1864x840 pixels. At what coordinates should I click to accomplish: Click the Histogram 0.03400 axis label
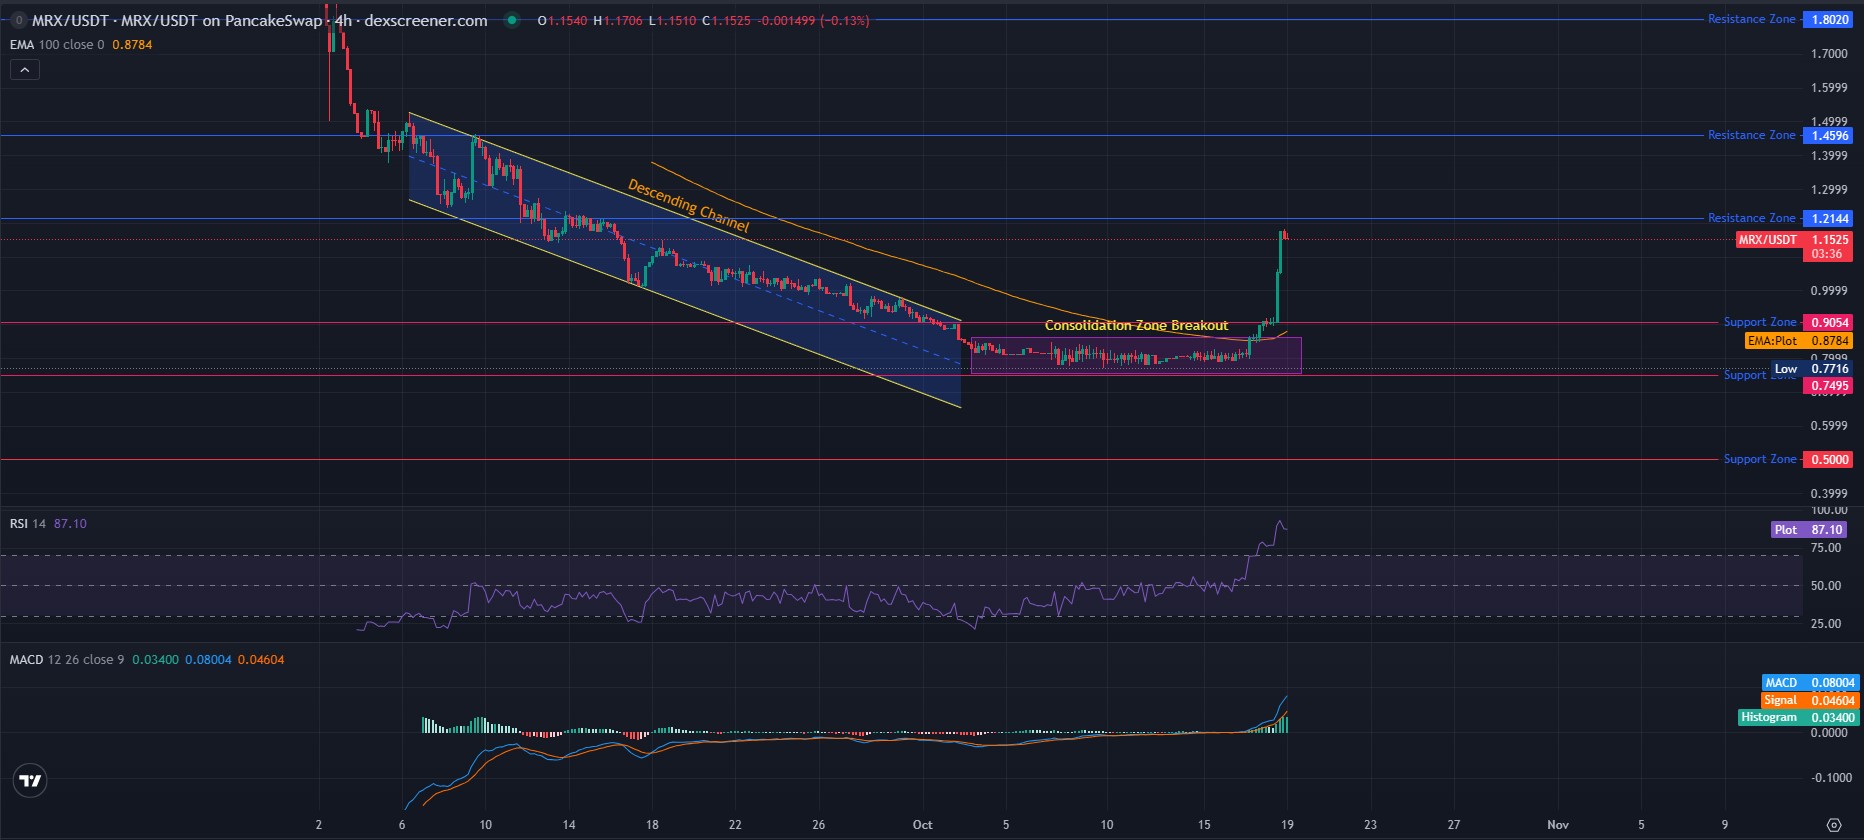click(x=1799, y=717)
